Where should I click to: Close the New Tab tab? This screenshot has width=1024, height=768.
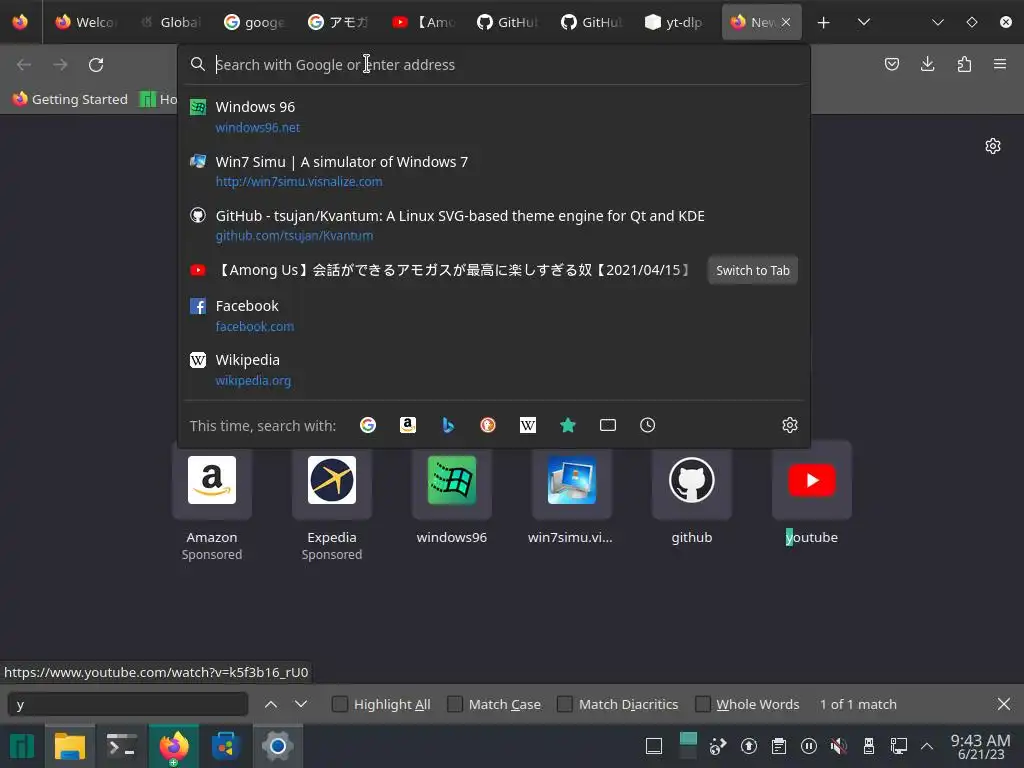click(x=786, y=22)
